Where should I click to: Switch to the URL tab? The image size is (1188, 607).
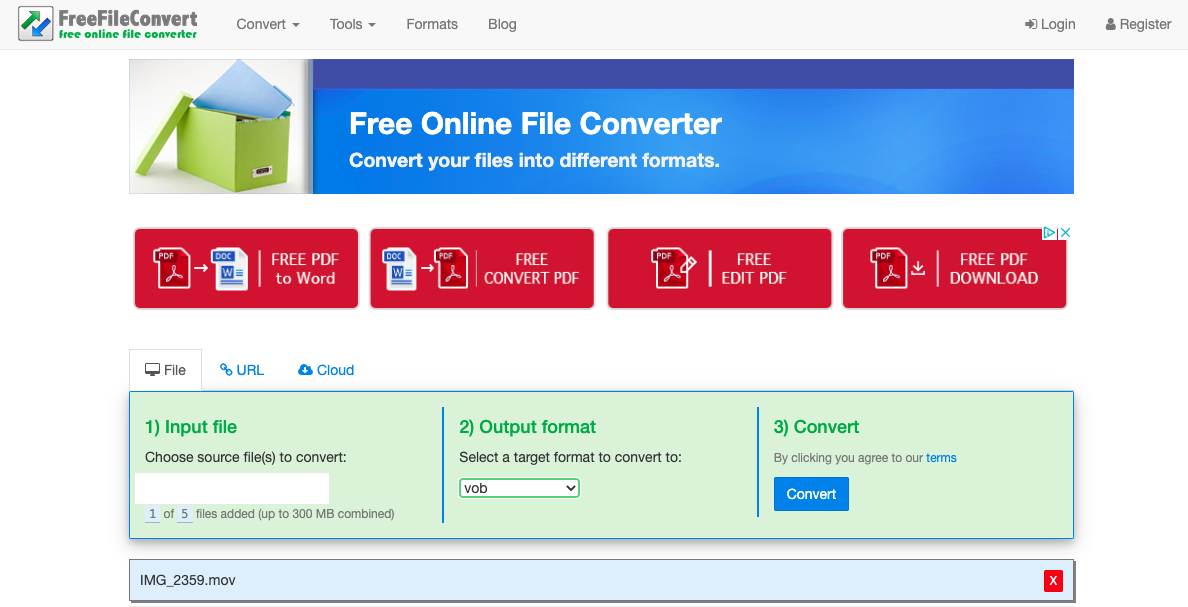242,370
